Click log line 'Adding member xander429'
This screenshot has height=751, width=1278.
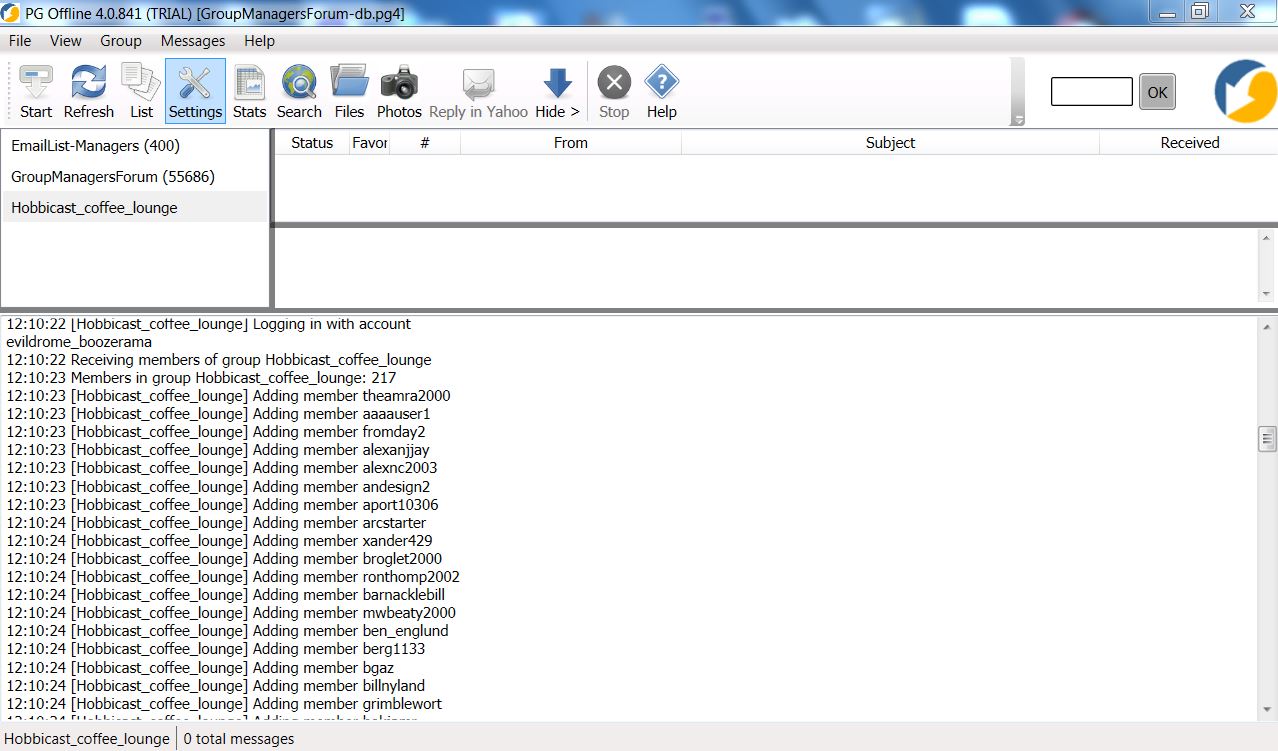tap(219, 541)
